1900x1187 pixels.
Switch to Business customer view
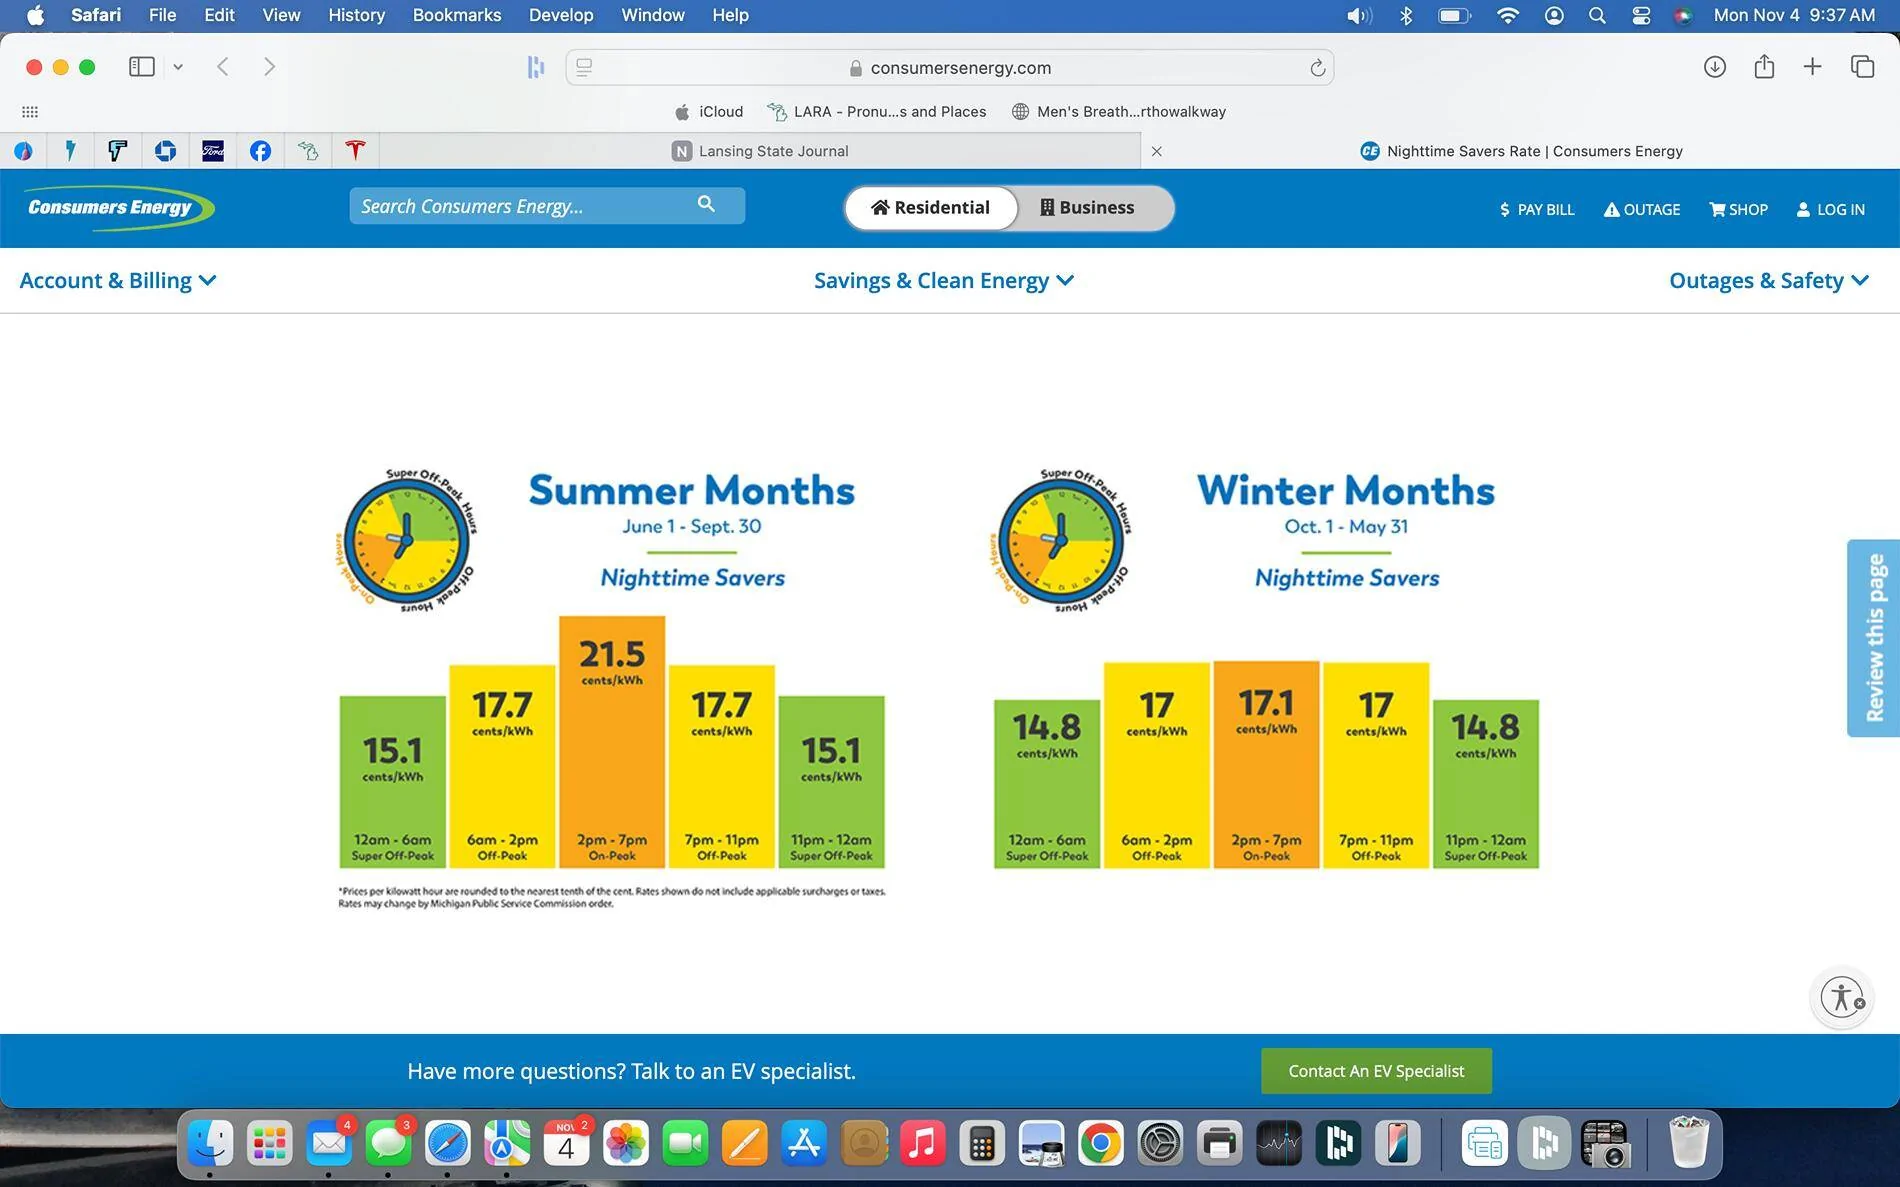(x=1087, y=208)
